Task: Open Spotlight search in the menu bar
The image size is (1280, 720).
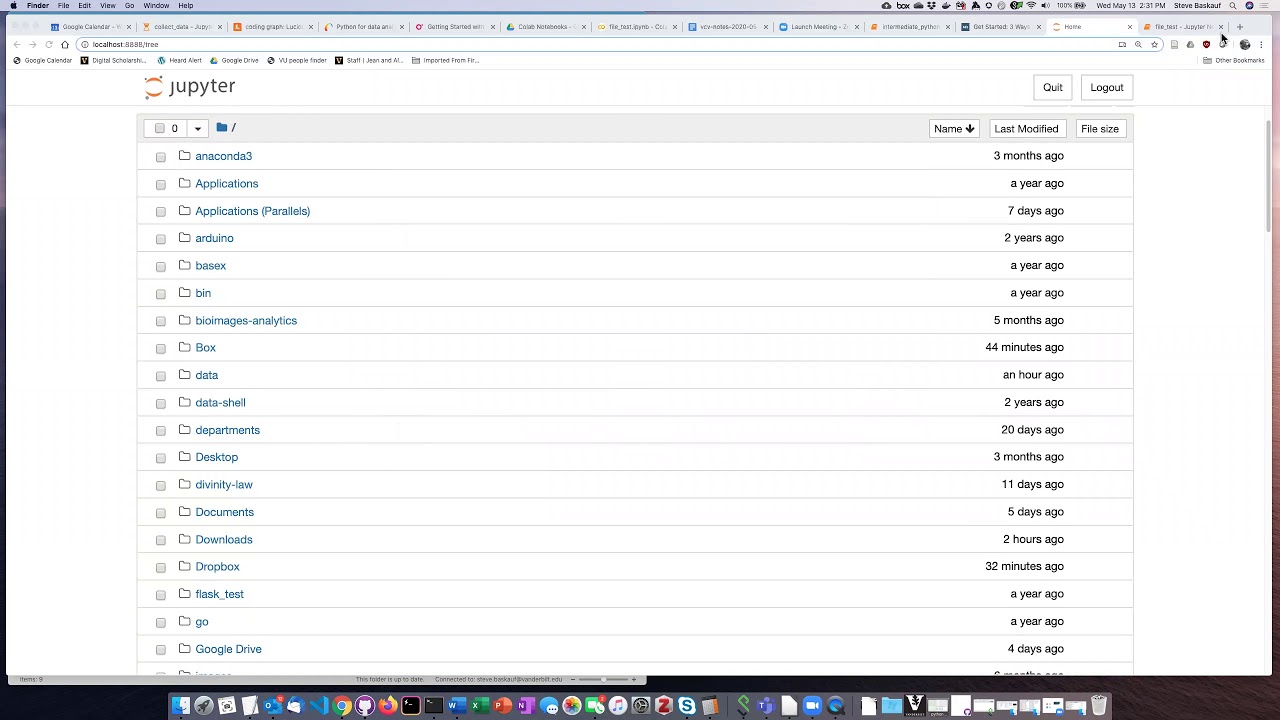Action: (1233, 5)
